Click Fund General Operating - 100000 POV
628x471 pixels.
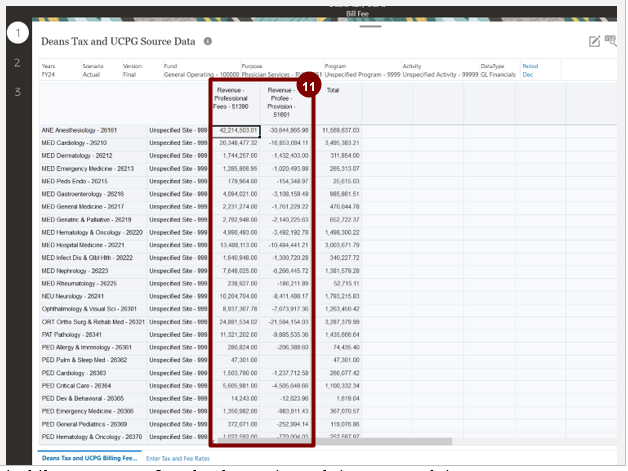pyautogui.click(x=201, y=75)
